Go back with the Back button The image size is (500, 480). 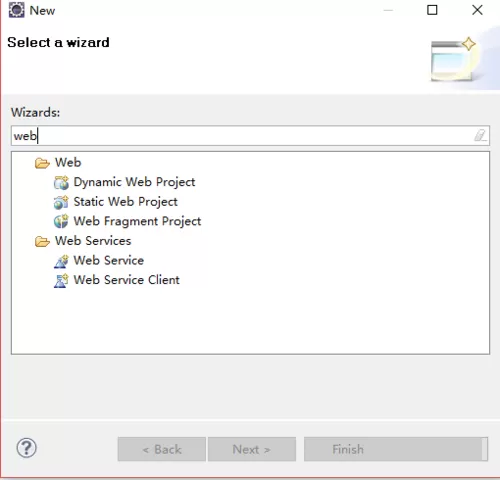click(162, 449)
